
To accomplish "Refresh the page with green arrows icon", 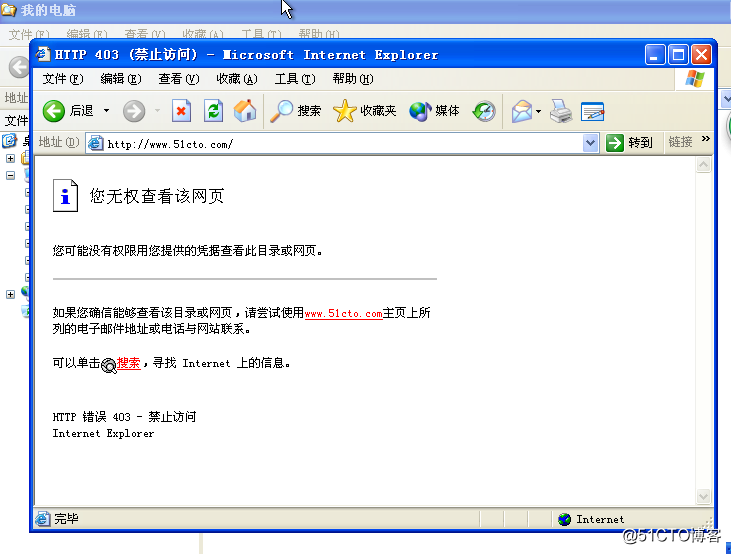I will click(x=214, y=111).
